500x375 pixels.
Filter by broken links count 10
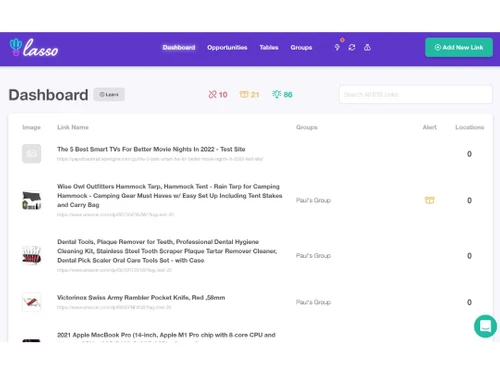pos(218,95)
